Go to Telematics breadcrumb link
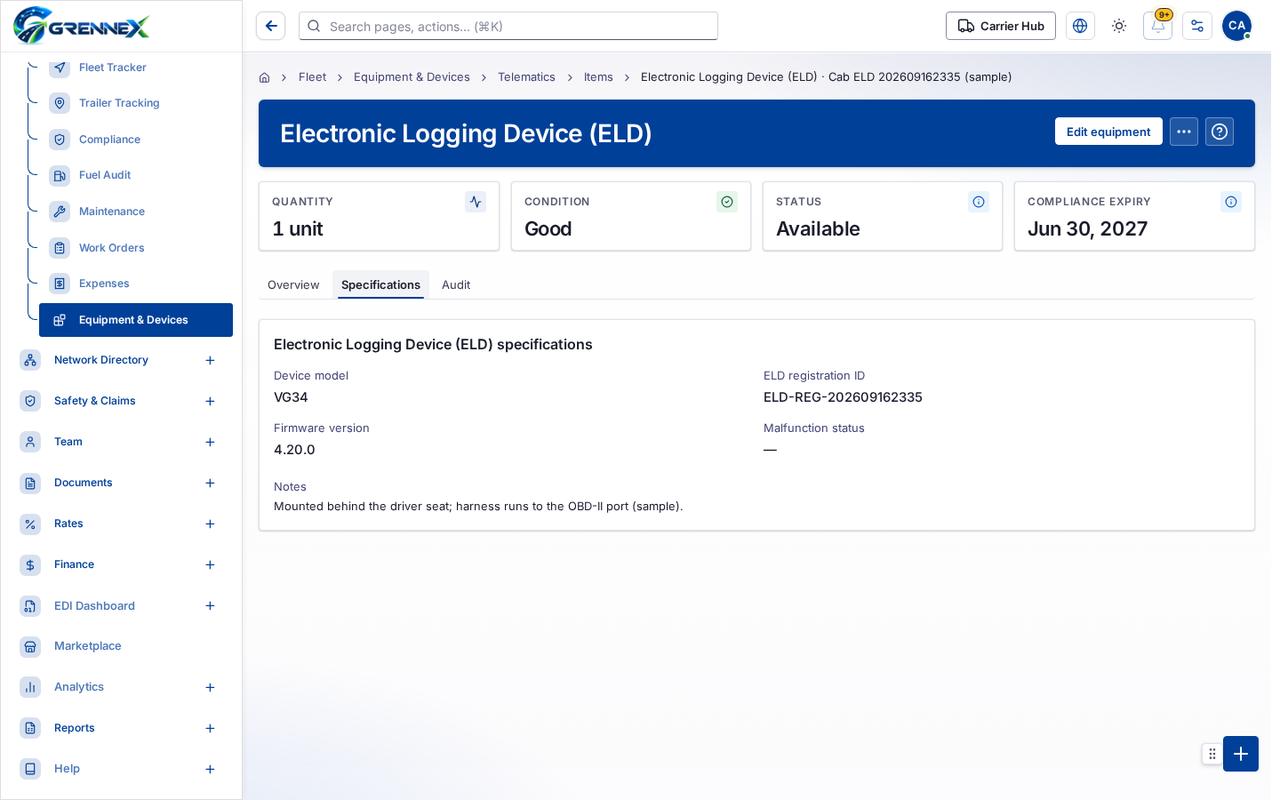 coord(526,77)
